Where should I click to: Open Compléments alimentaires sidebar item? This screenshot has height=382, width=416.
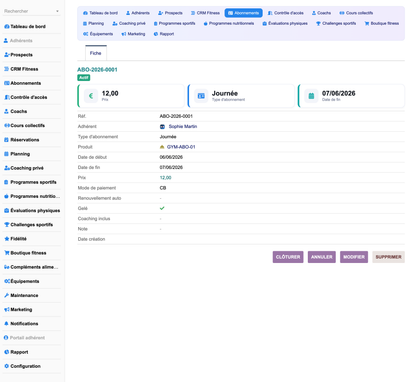pyautogui.click(x=32, y=267)
